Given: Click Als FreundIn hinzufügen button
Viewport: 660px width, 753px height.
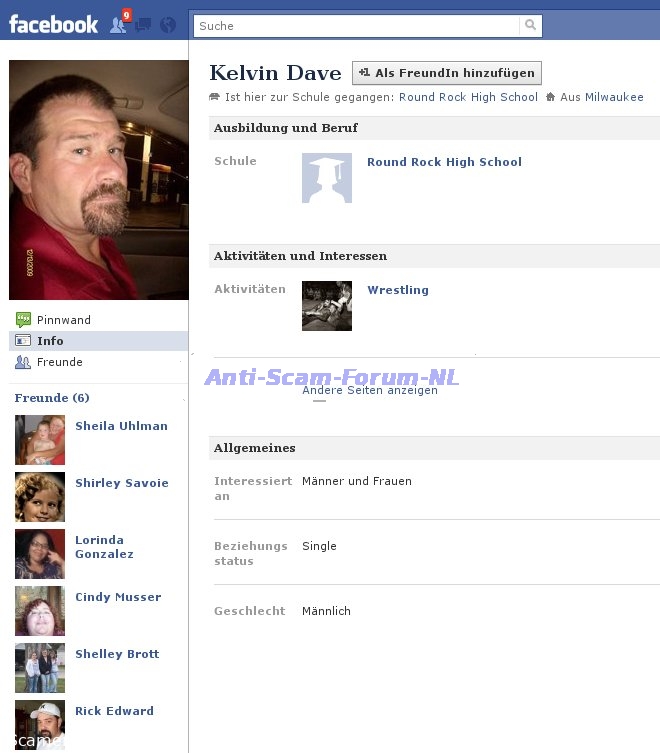Looking at the screenshot, I should pyautogui.click(x=447, y=73).
